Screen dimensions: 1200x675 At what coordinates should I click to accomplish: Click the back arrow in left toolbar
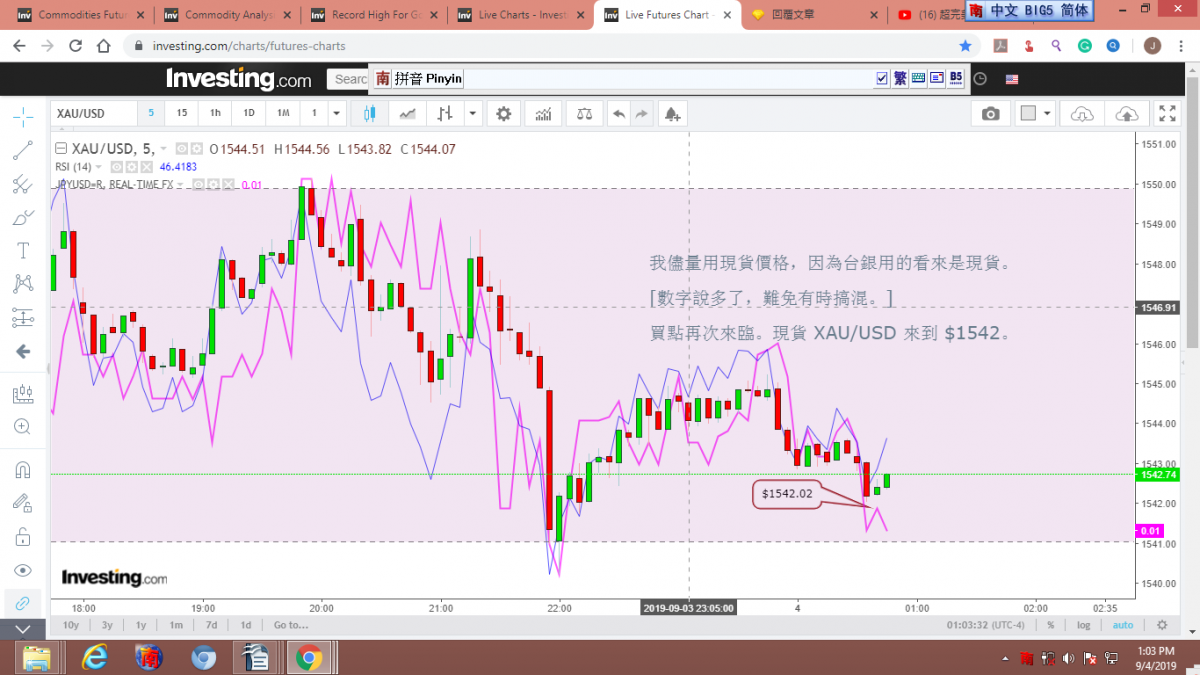22,352
